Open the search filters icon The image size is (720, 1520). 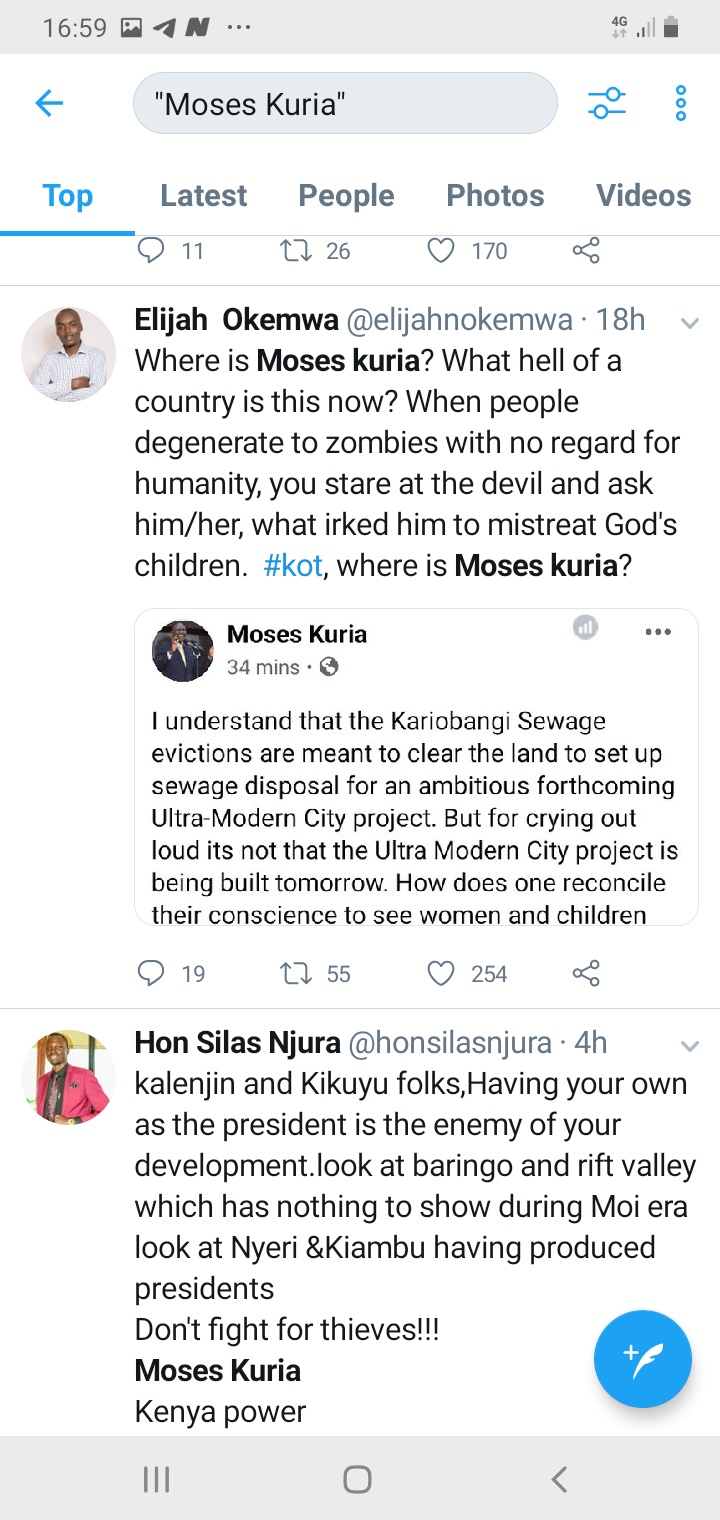[606, 103]
